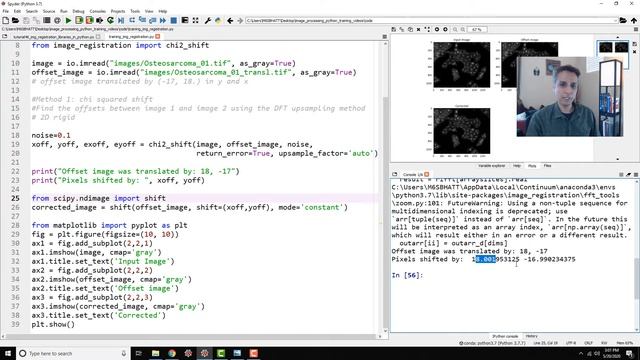The width and height of the screenshot is (640, 360).
Task: Run the file with the green play button
Action: click(x=68, y=20)
